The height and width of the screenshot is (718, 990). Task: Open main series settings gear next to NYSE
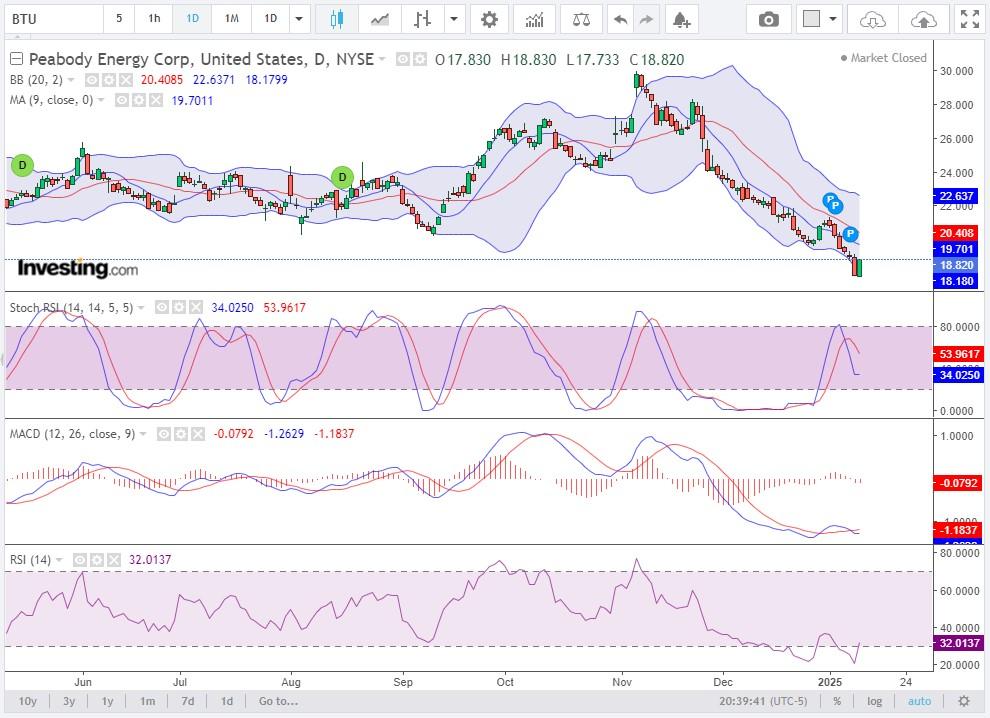pyautogui.click(x=419, y=59)
